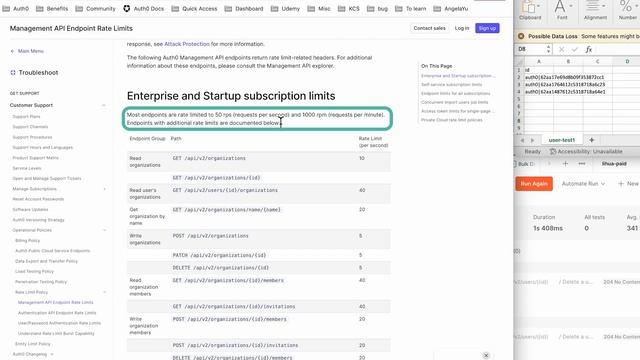Image resolution: width=640 pixels, height=360 pixels.
Task: Click the Possible Data Loss warning icon
Action: pyautogui.click(x=521, y=36)
